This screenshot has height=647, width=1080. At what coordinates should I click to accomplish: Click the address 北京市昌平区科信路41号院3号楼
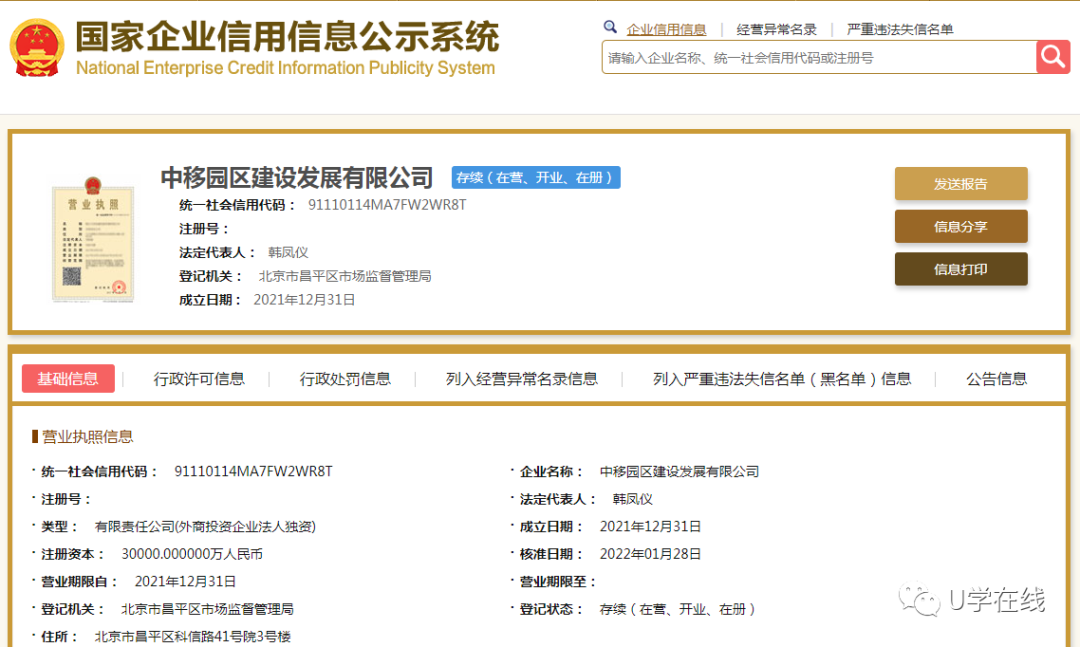point(192,637)
